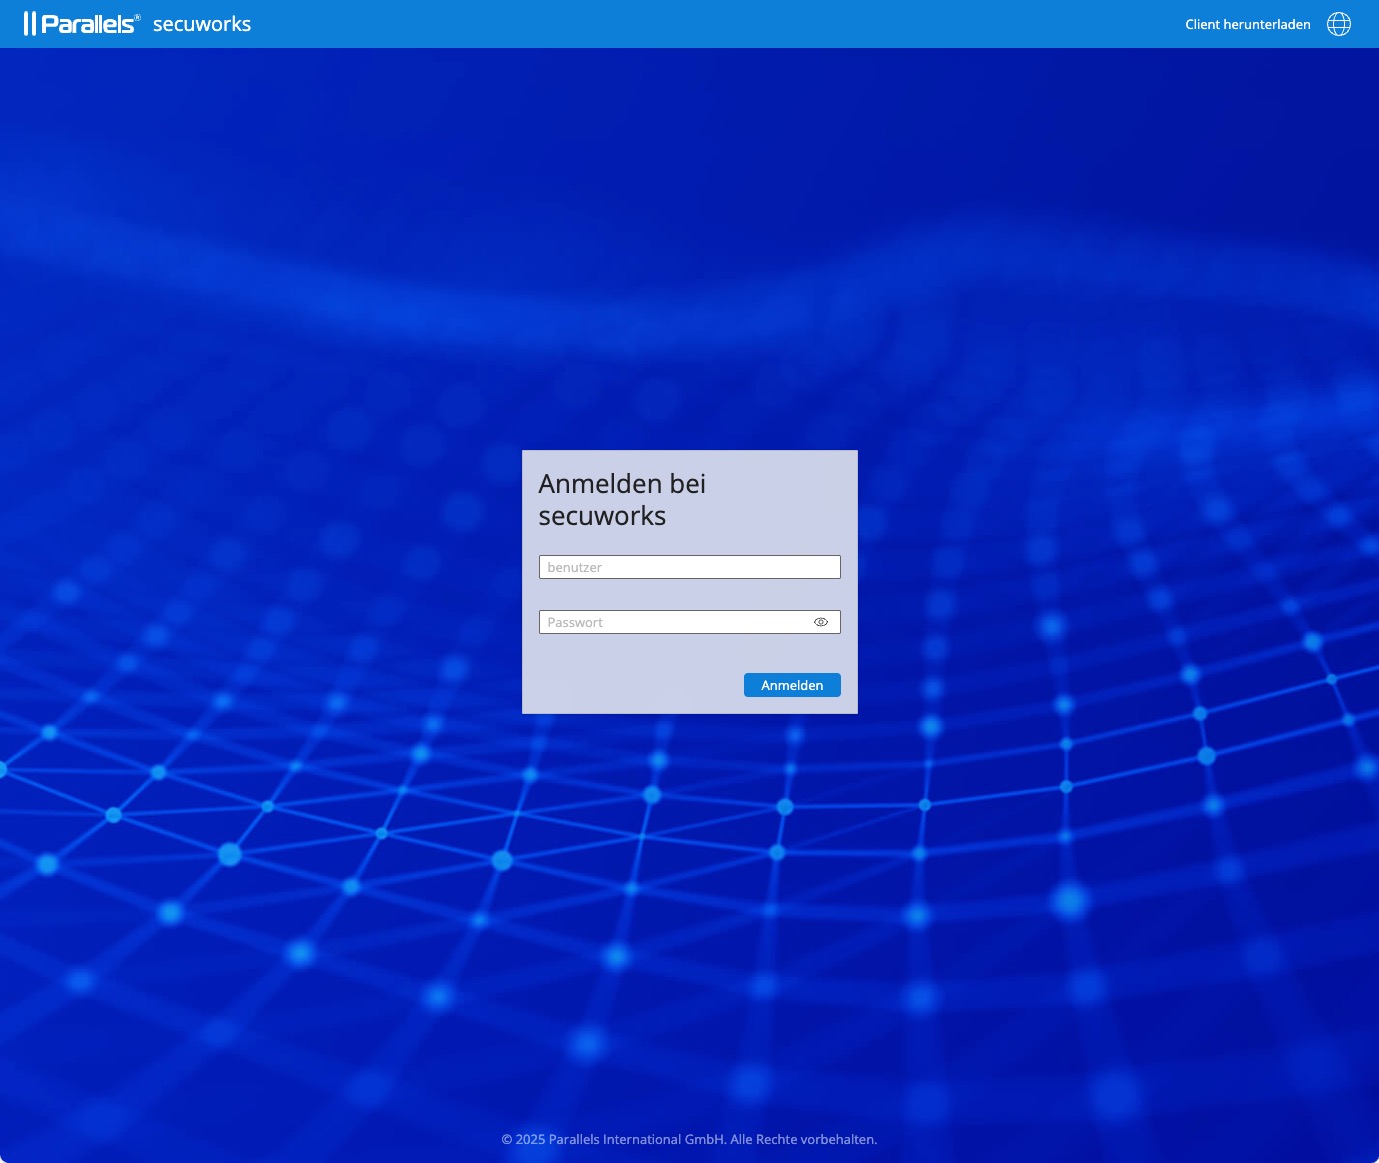Click the globe language icon

(1338, 24)
